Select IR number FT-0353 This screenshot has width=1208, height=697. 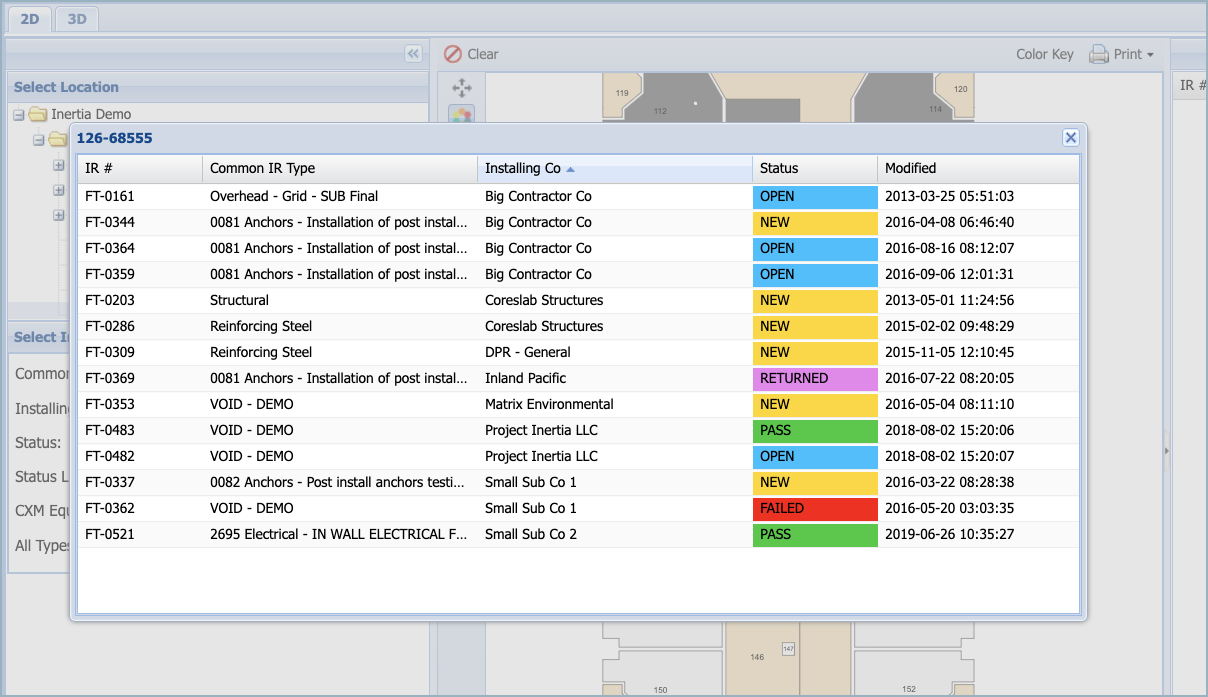point(110,404)
